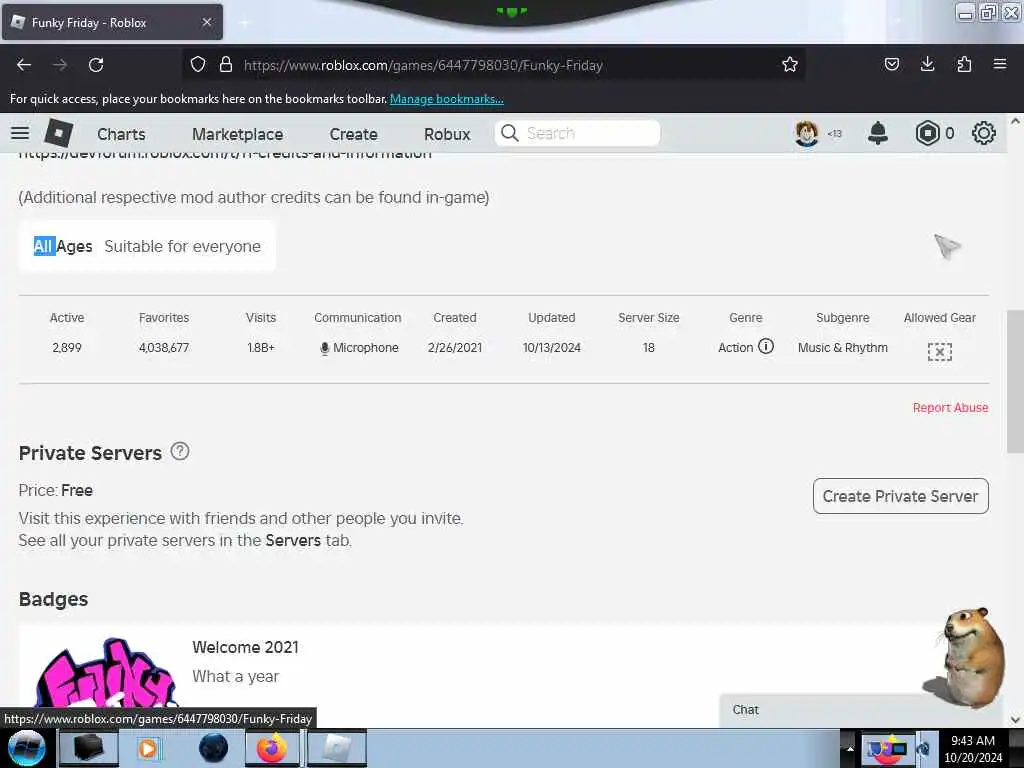
Task: Close the Funky Friday browser tab
Action: (x=206, y=22)
